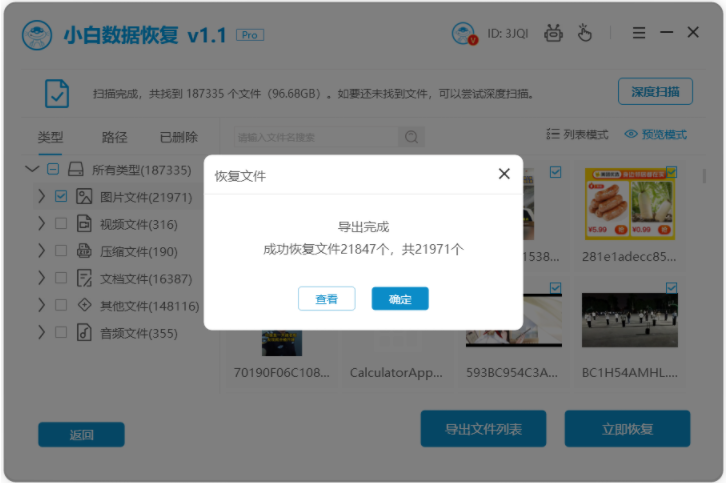The width and height of the screenshot is (726, 485).
Task: Click the 其他文件(148116) label
Action: click(150, 306)
